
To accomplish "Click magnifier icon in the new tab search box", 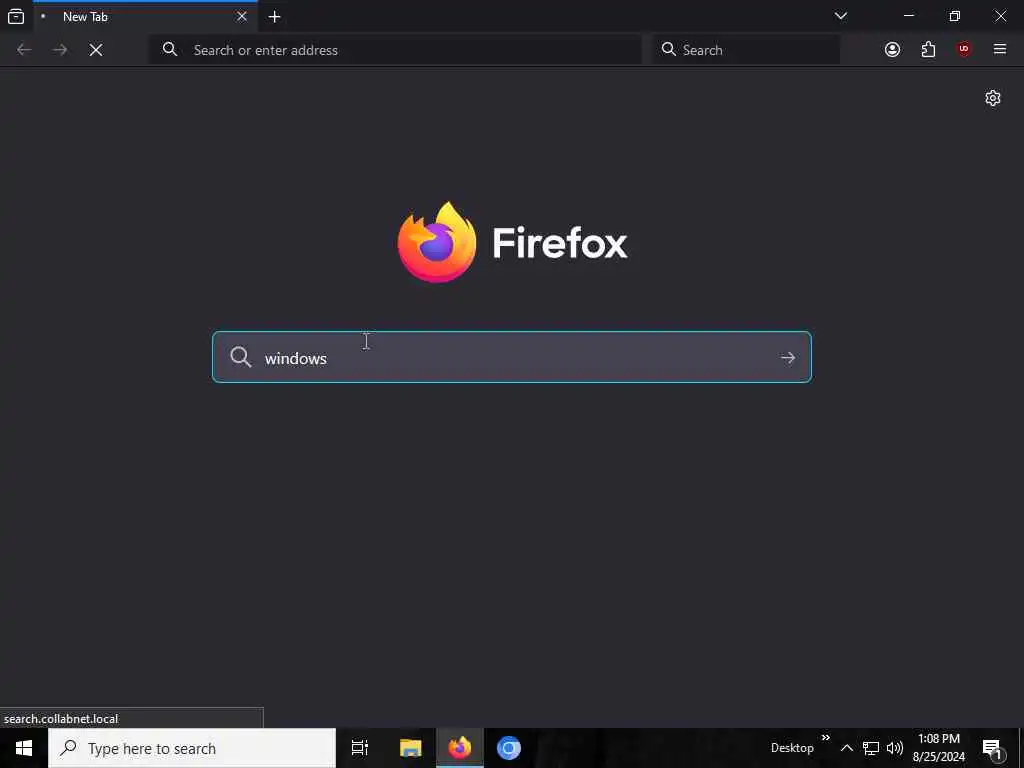I will [240, 357].
